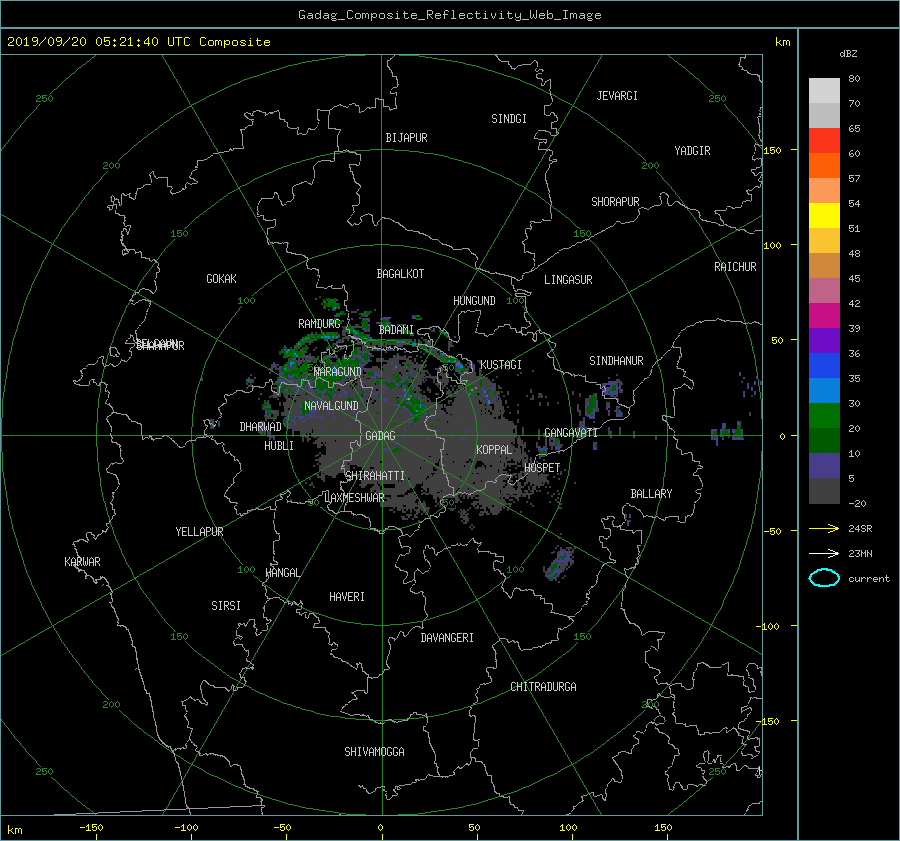This screenshot has height=841, width=900.
Task: Click the HANGAL city label
Action: pos(282,573)
